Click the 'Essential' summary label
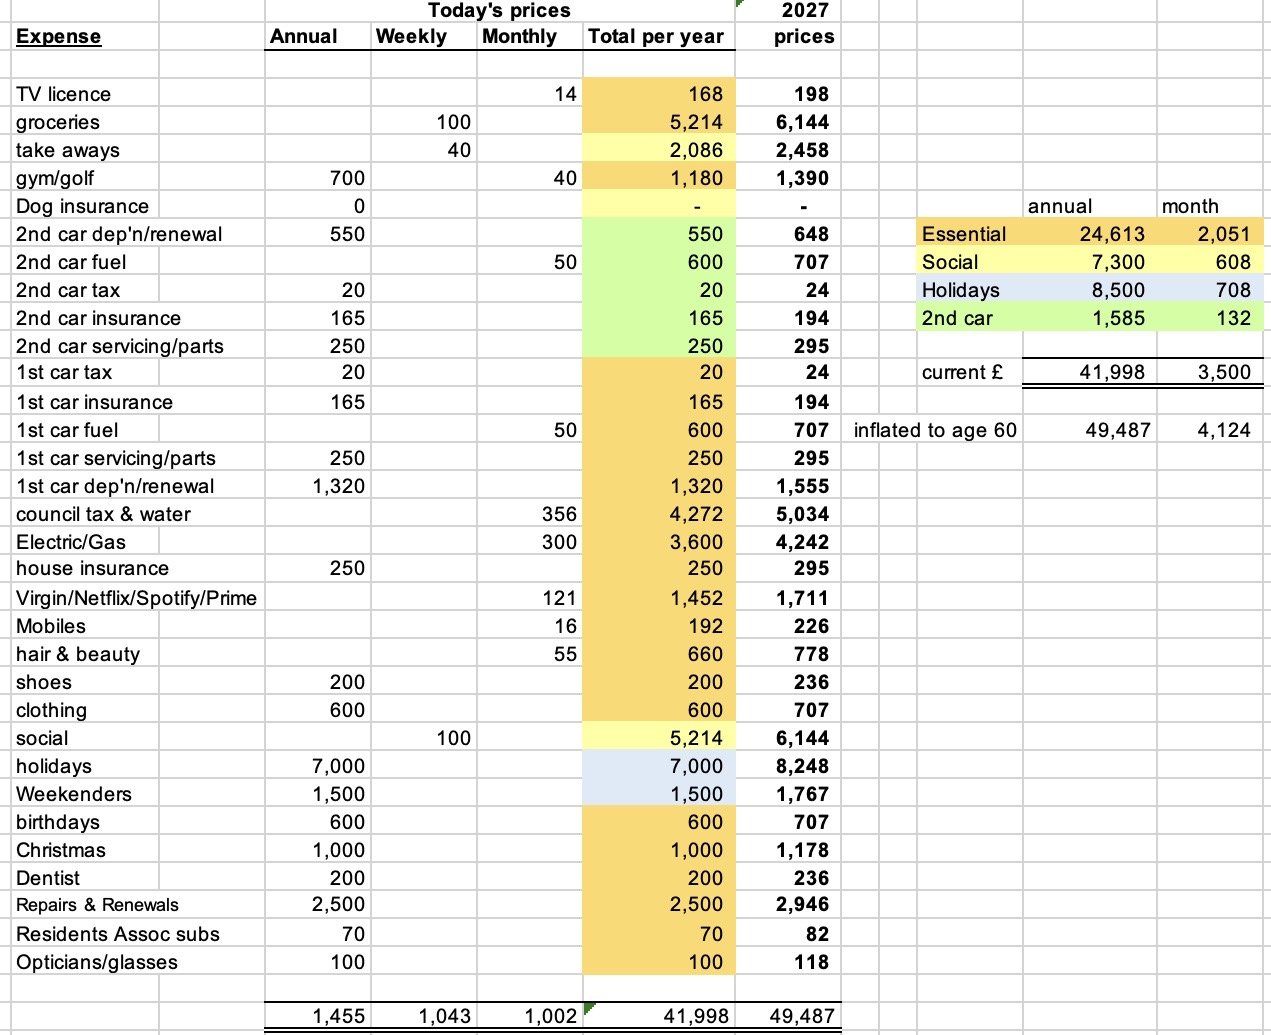This screenshot has width=1271, height=1035. (x=964, y=234)
